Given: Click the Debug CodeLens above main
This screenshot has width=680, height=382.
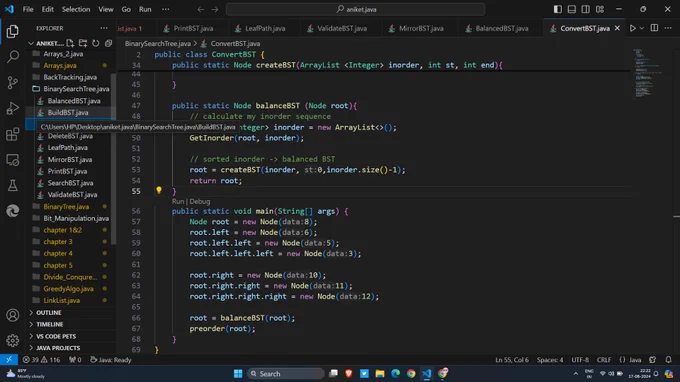Looking at the screenshot, I should coord(199,202).
